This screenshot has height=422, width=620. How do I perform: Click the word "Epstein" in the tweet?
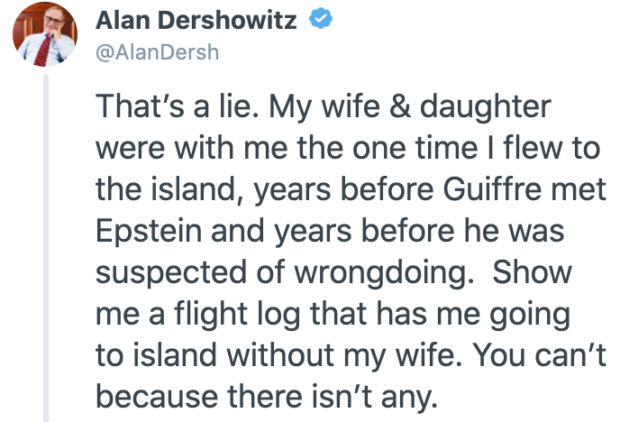[x=149, y=232]
